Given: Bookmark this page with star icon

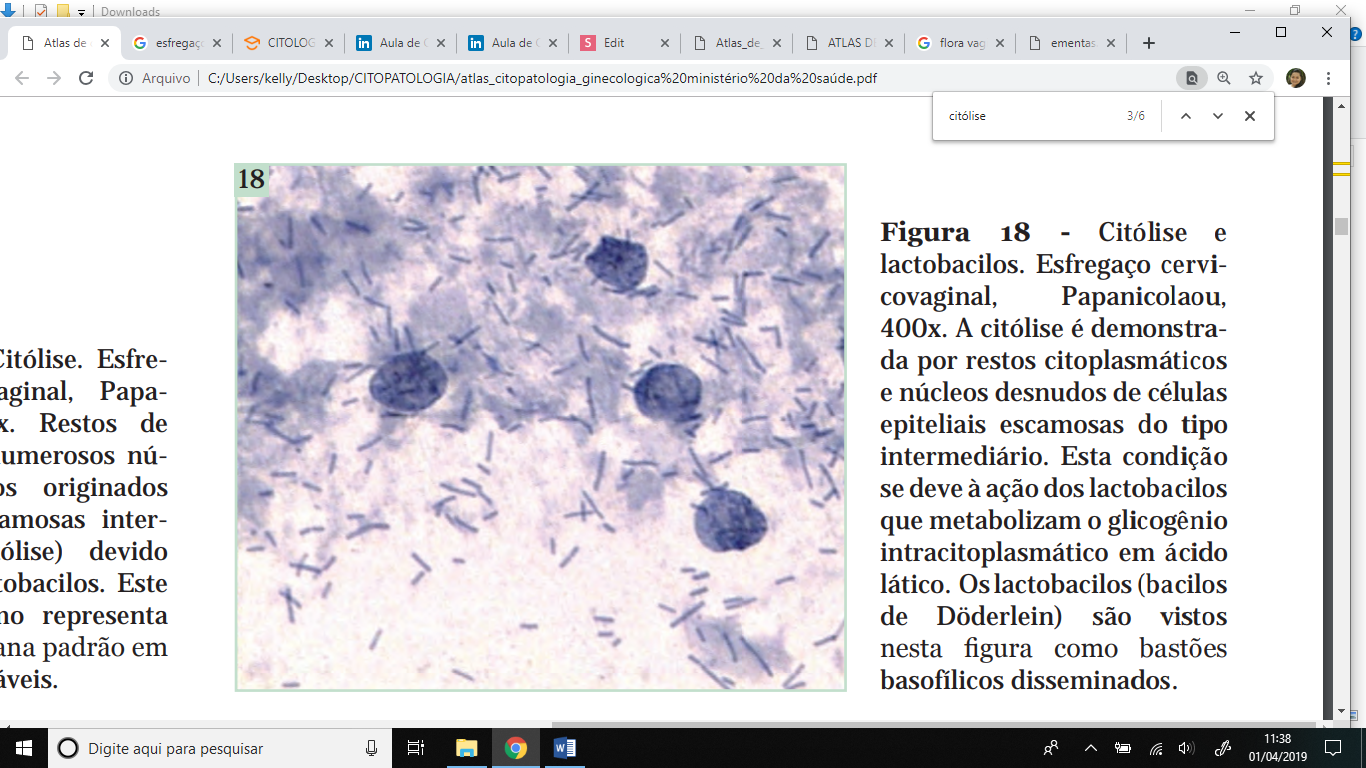Looking at the screenshot, I should click(x=1255, y=78).
